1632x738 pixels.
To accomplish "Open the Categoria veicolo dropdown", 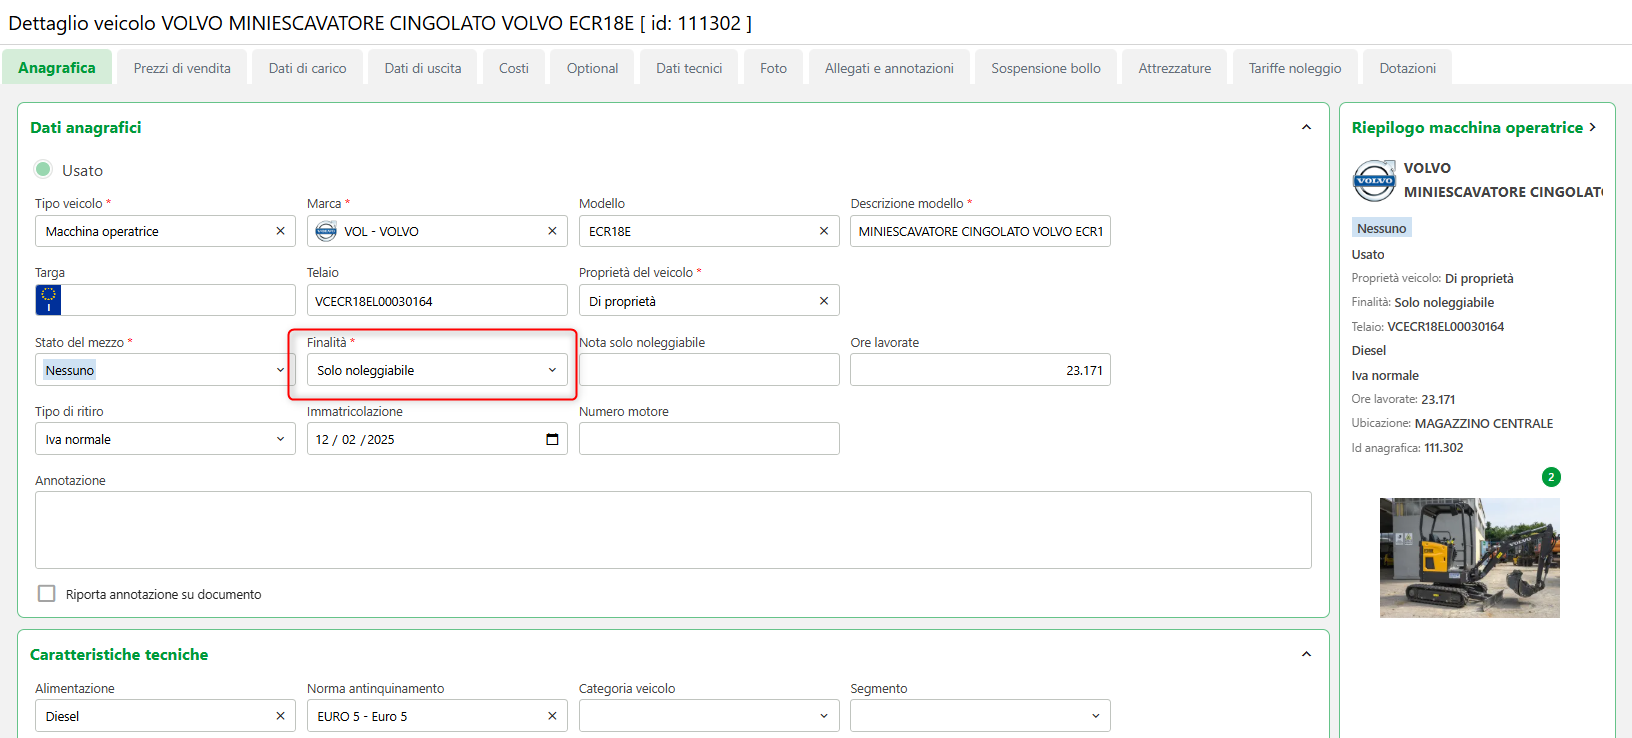I will [x=709, y=716].
